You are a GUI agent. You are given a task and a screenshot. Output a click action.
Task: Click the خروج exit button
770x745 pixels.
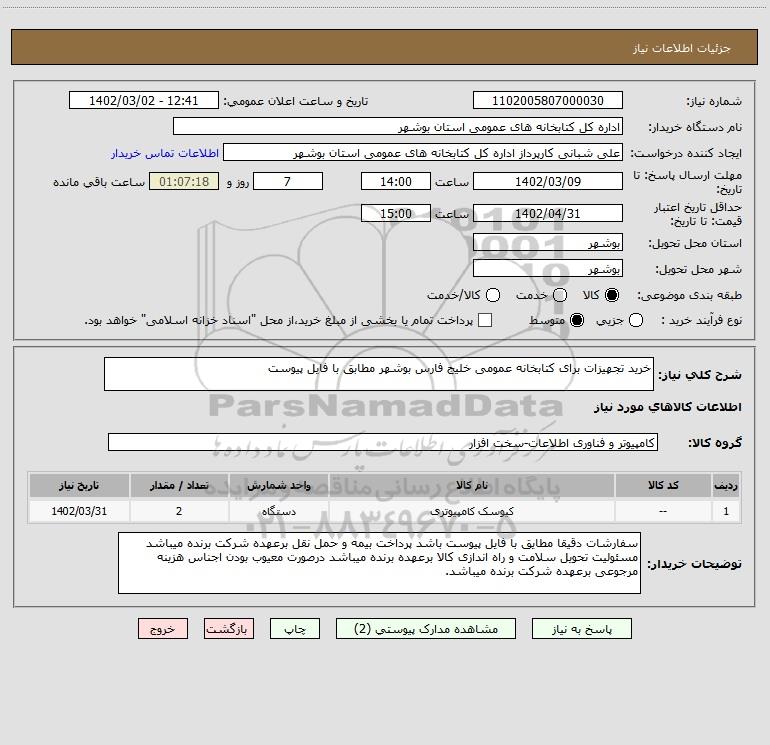pyautogui.click(x=163, y=629)
